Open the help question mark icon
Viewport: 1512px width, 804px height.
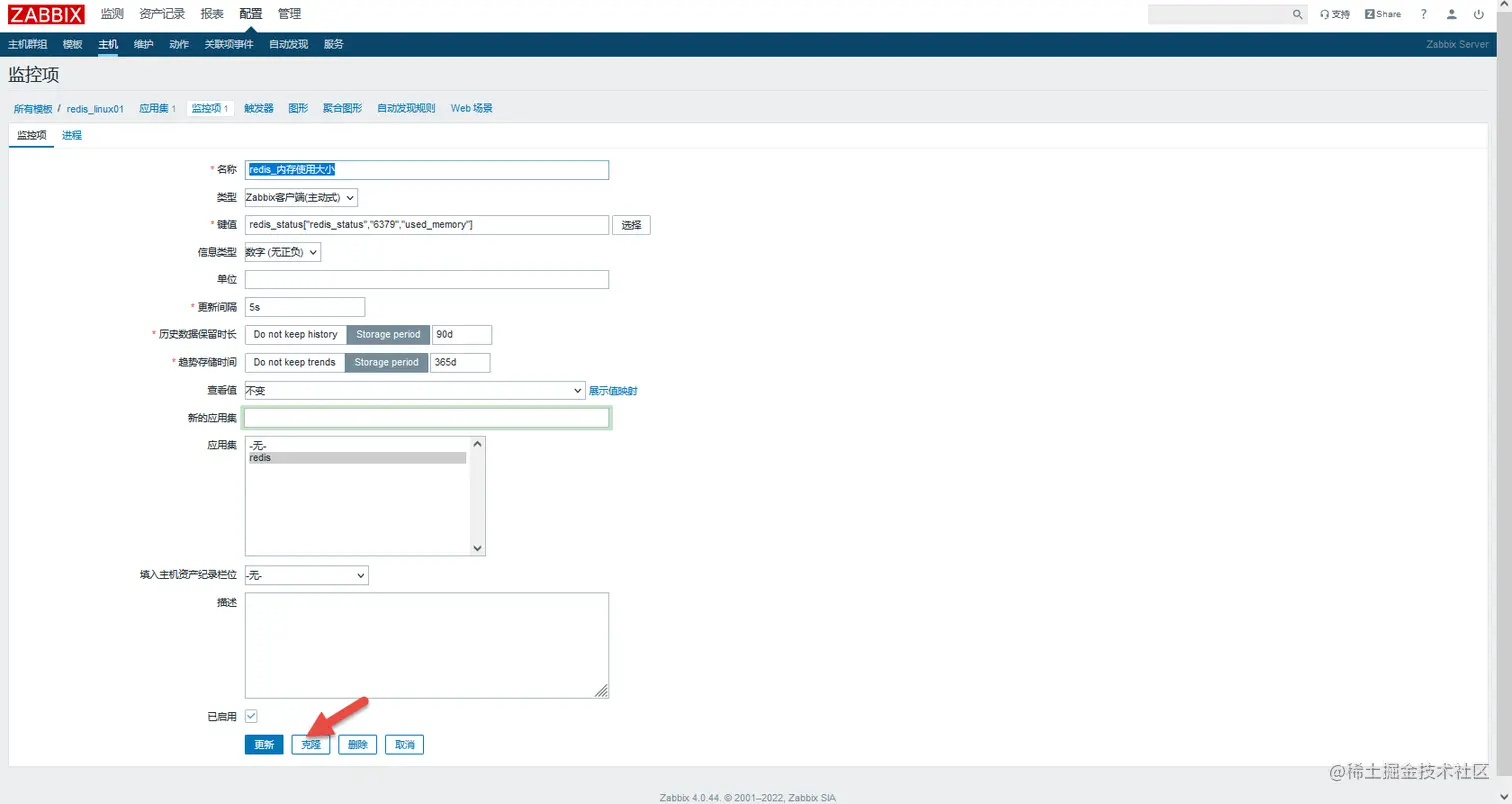pos(1424,14)
